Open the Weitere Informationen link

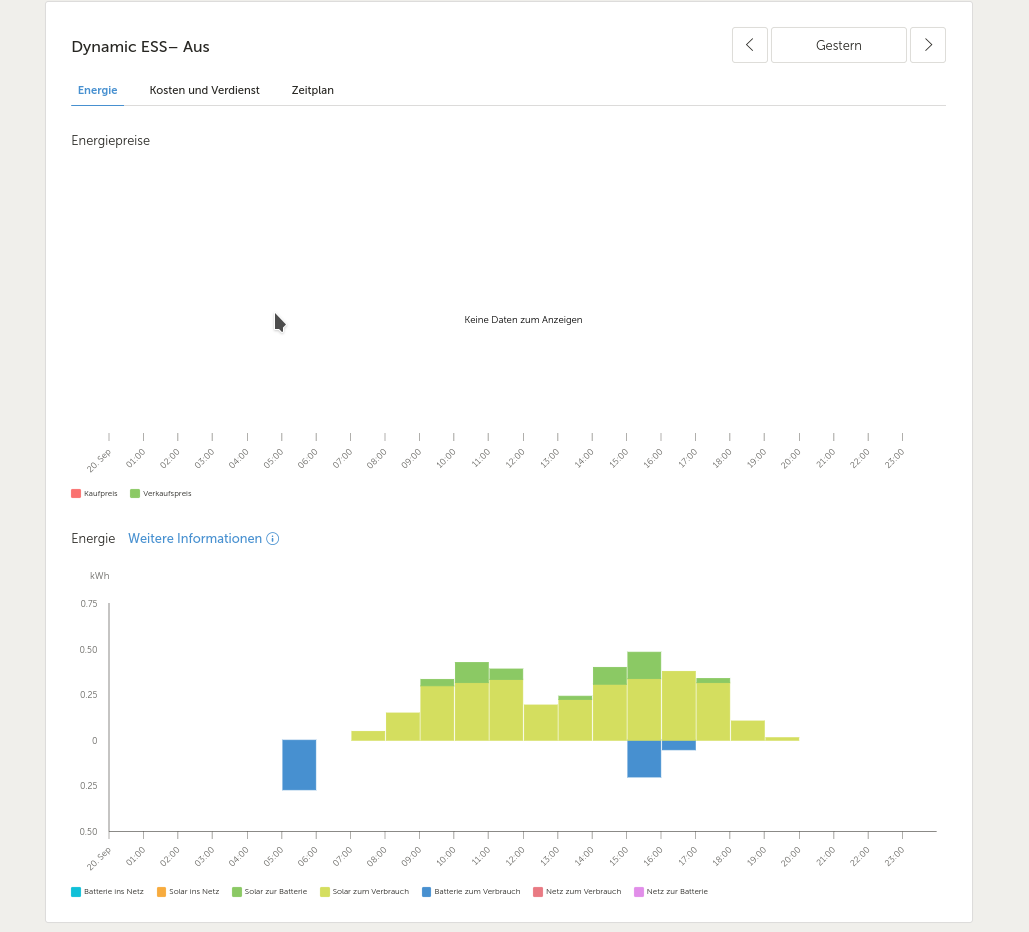(195, 538)
